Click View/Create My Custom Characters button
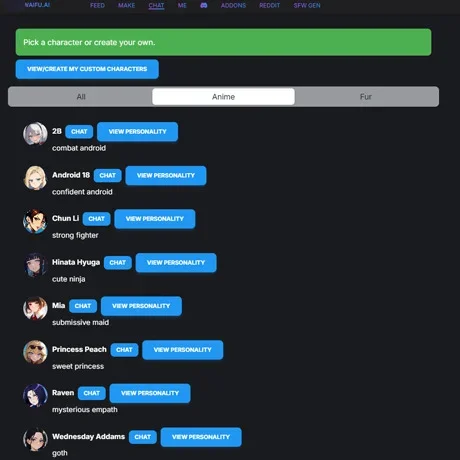The image size is (460, 460). [87, 69]
